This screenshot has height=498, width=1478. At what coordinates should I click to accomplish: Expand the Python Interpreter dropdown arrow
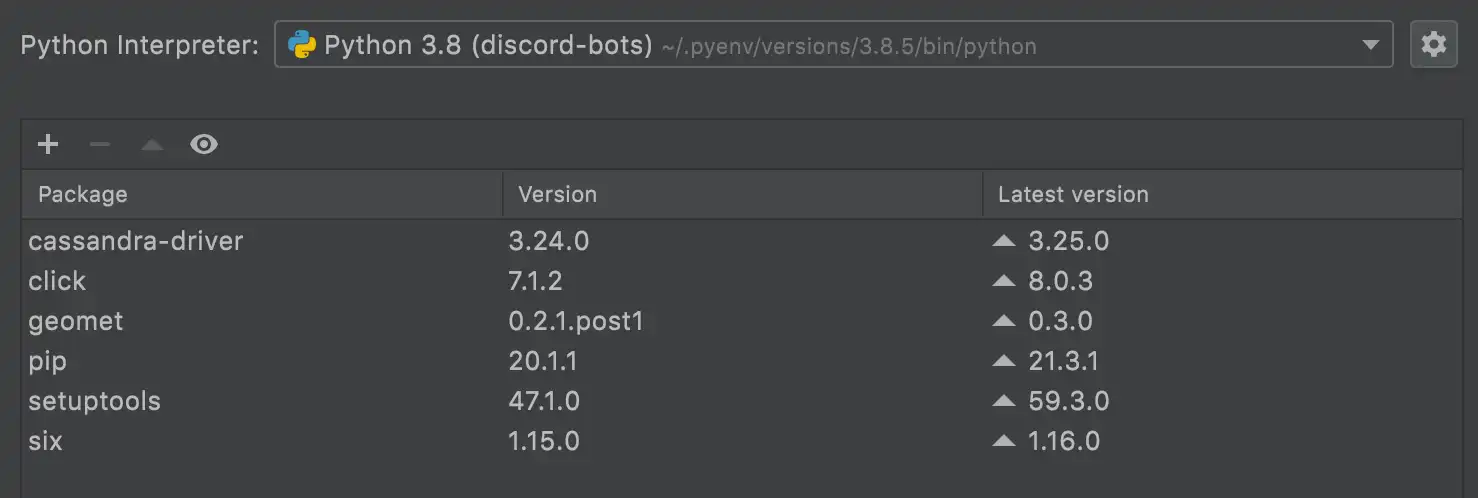click(x=1369, y=46)
